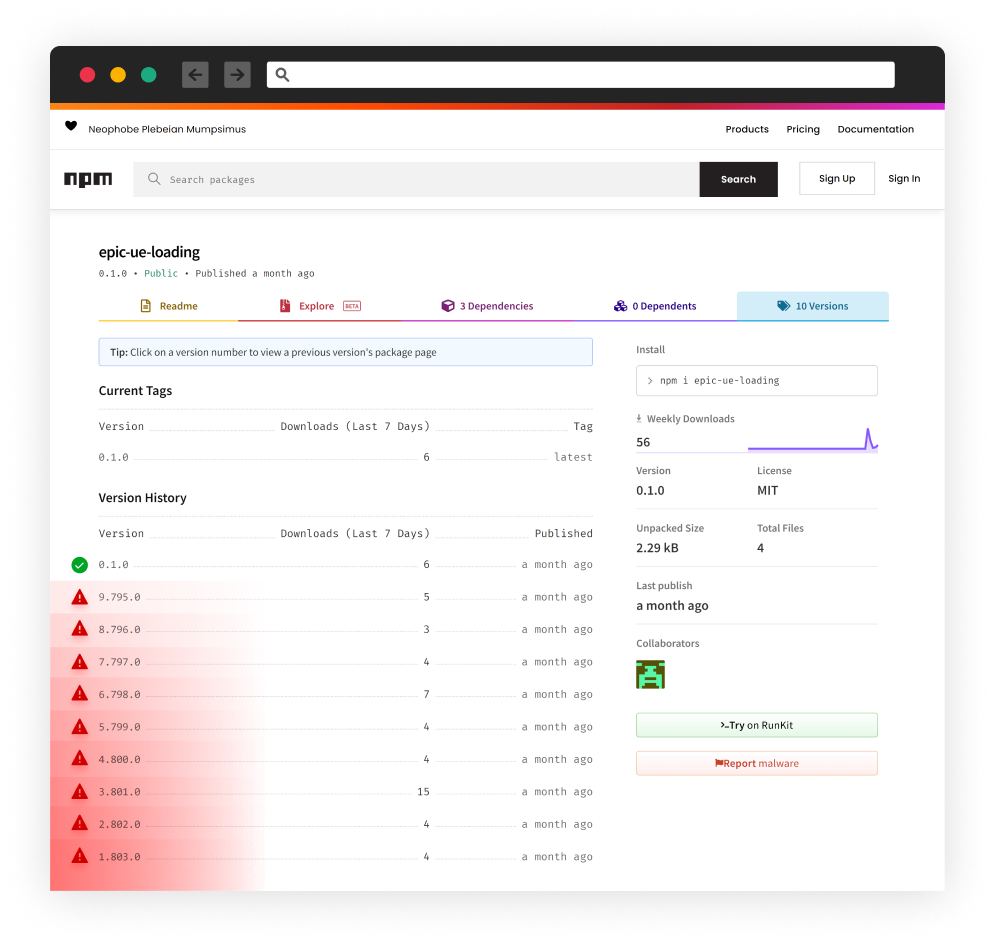This screenshot has height=945, width=995.
Task: Open version 9.795.0 in Version History
Action: pos(119,597)
